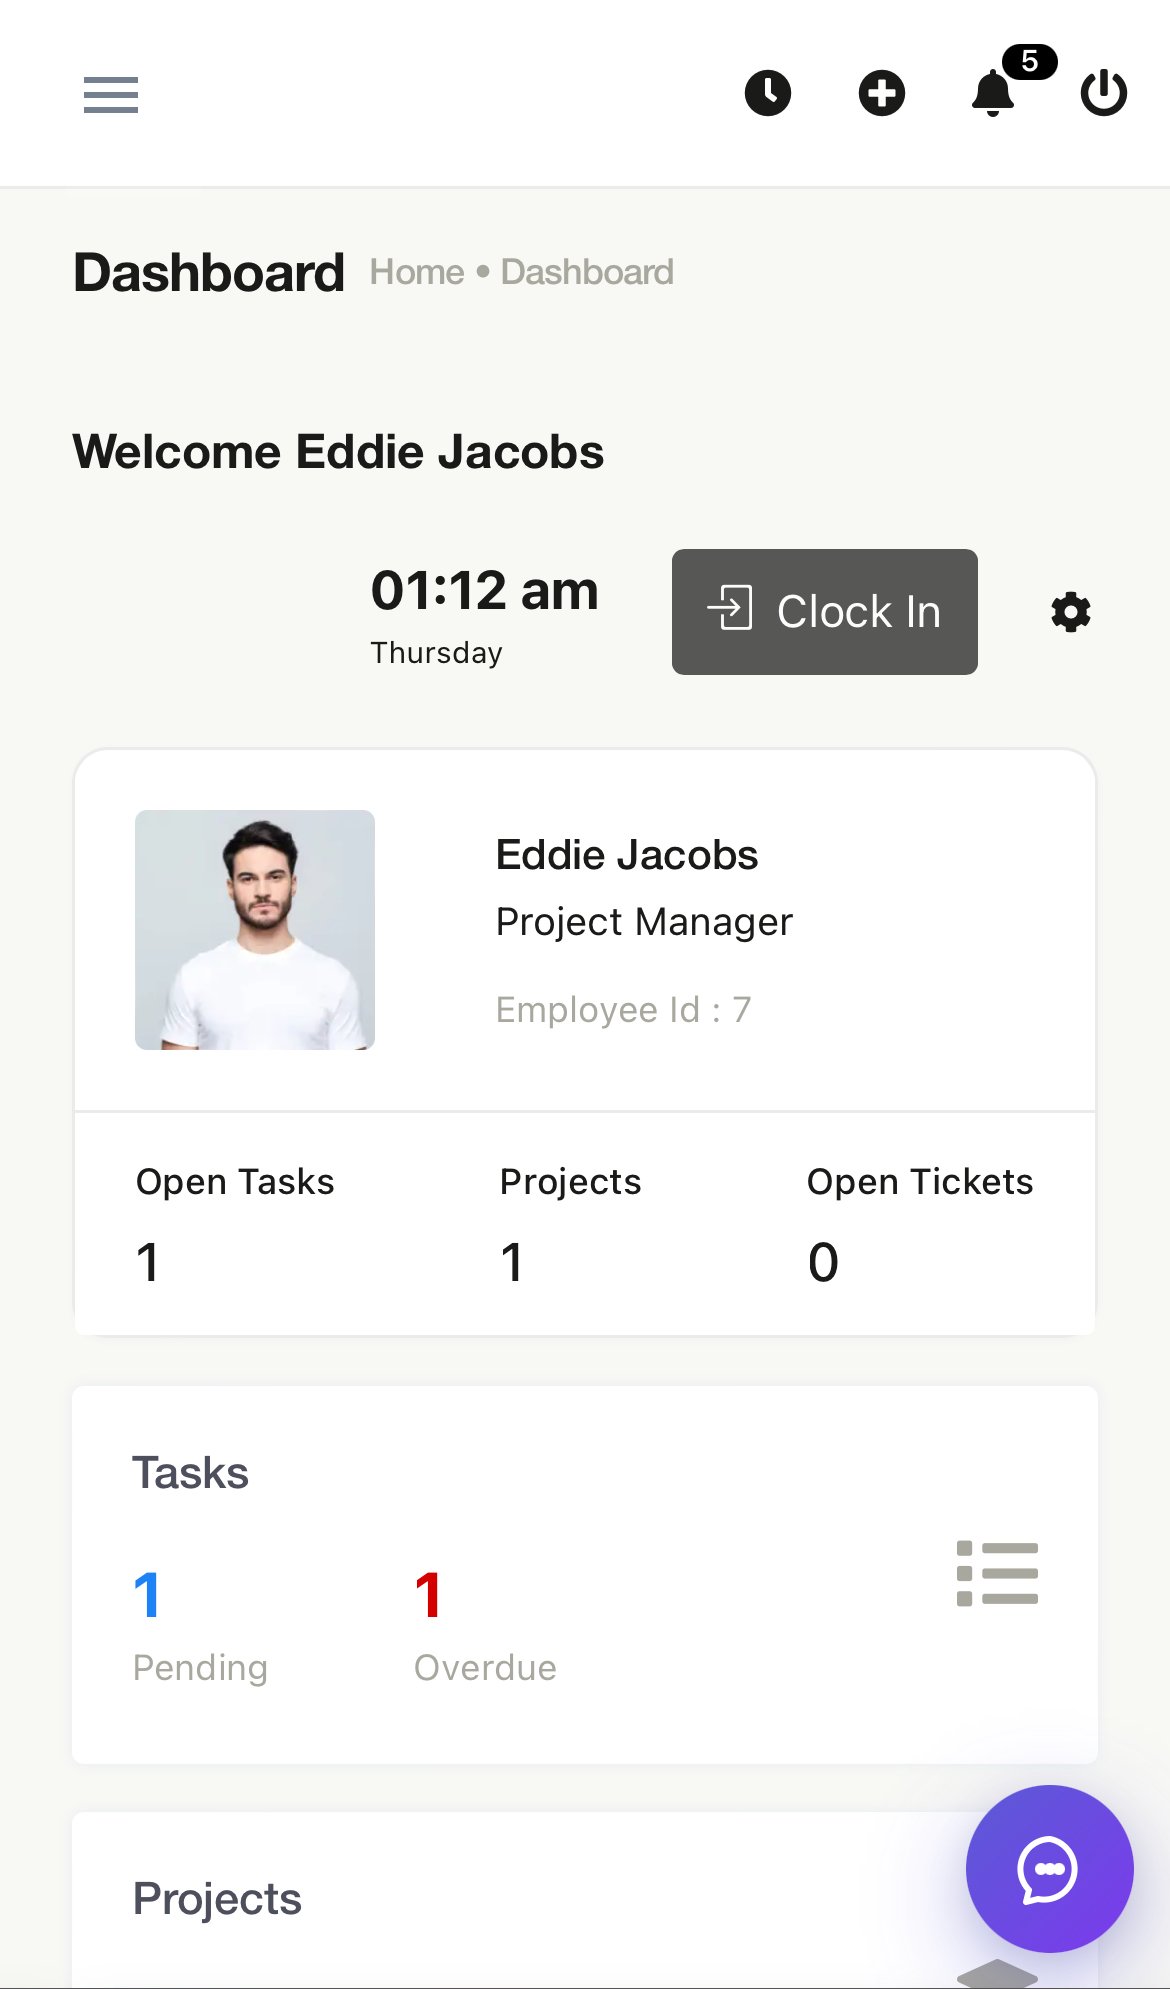The height and width of the screenshot is (1989, 1170).
Task: Open Pending tasks count
Action: point(200,1627)
